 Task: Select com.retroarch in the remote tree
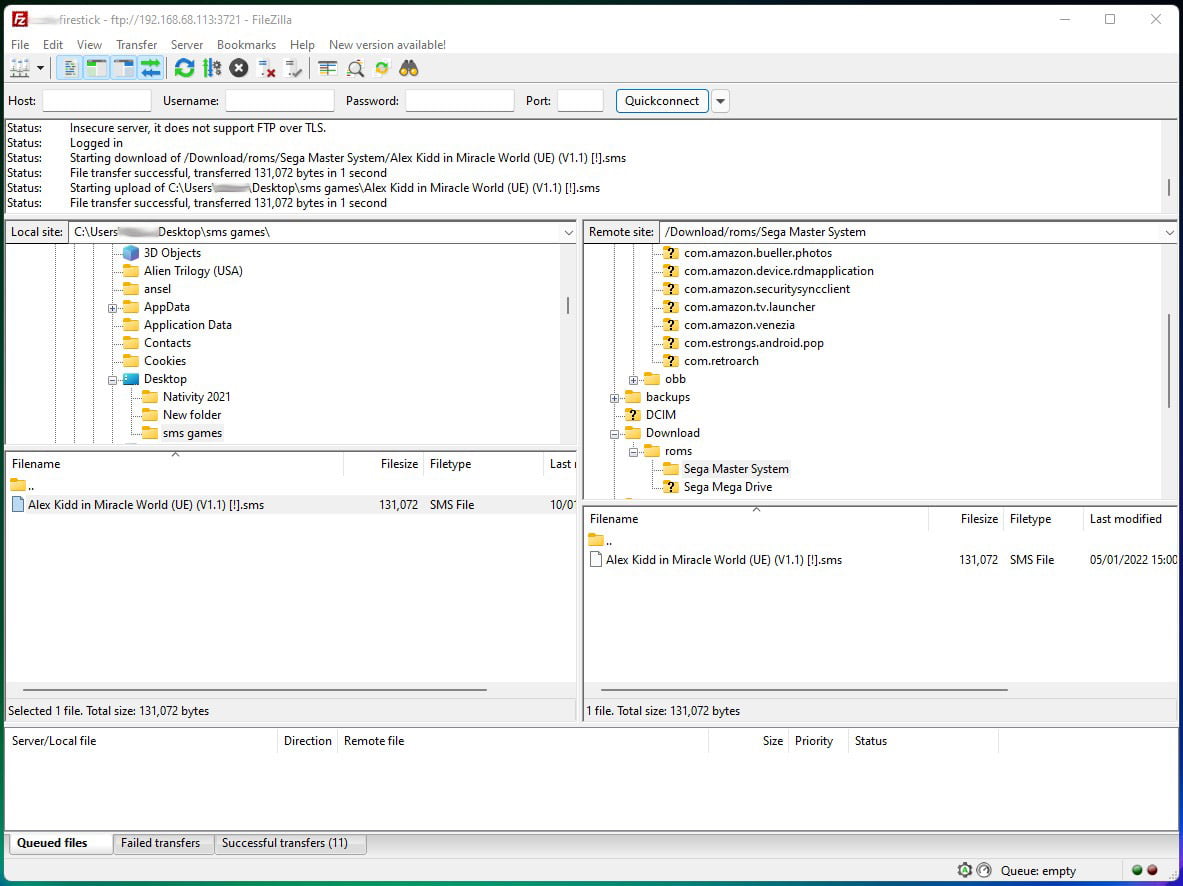[721, 361]
